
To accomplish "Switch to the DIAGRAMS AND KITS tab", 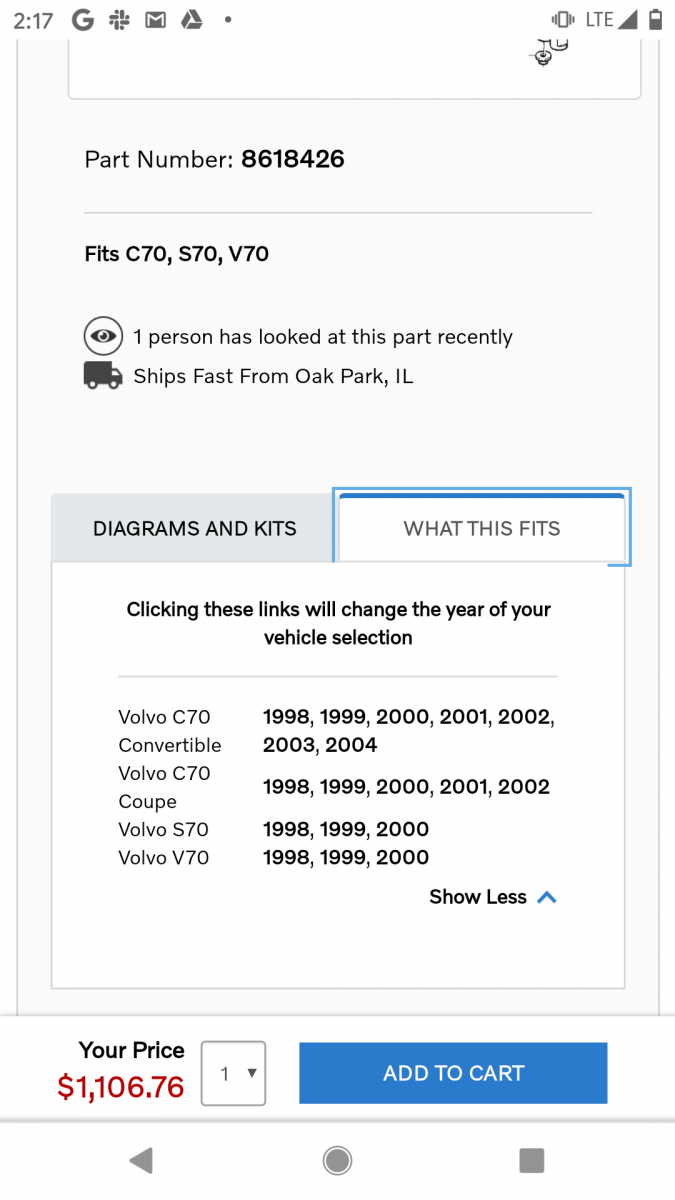I will point(195,528).
